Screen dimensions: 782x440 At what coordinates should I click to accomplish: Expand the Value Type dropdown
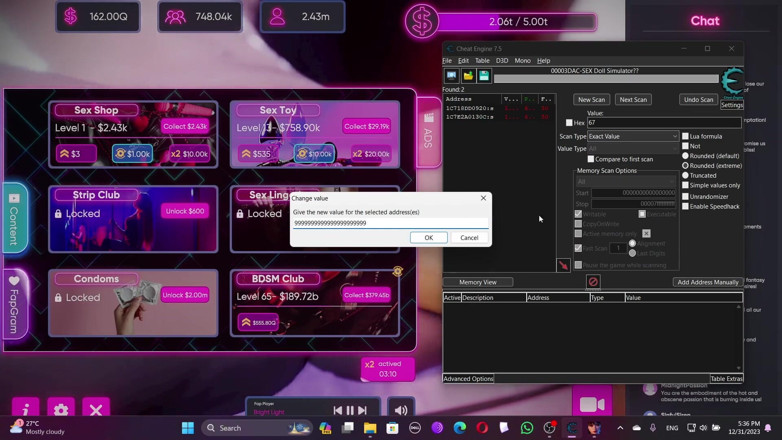coord(633,149)
